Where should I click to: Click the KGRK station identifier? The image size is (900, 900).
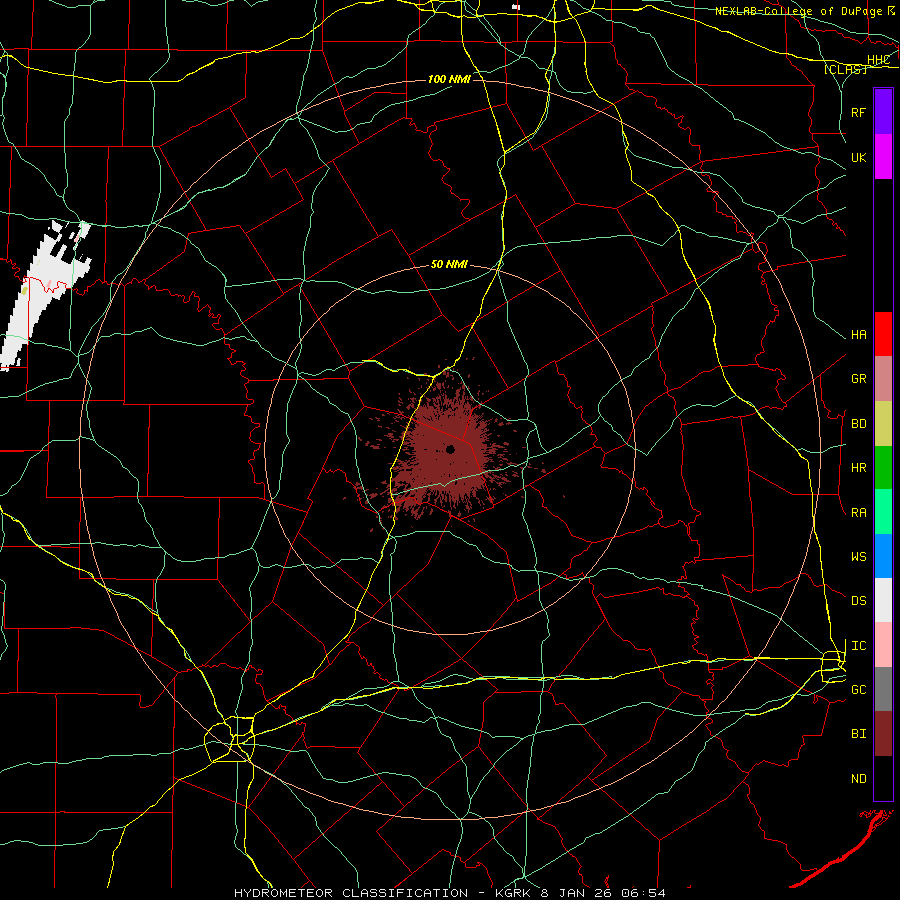coord(513,893)
